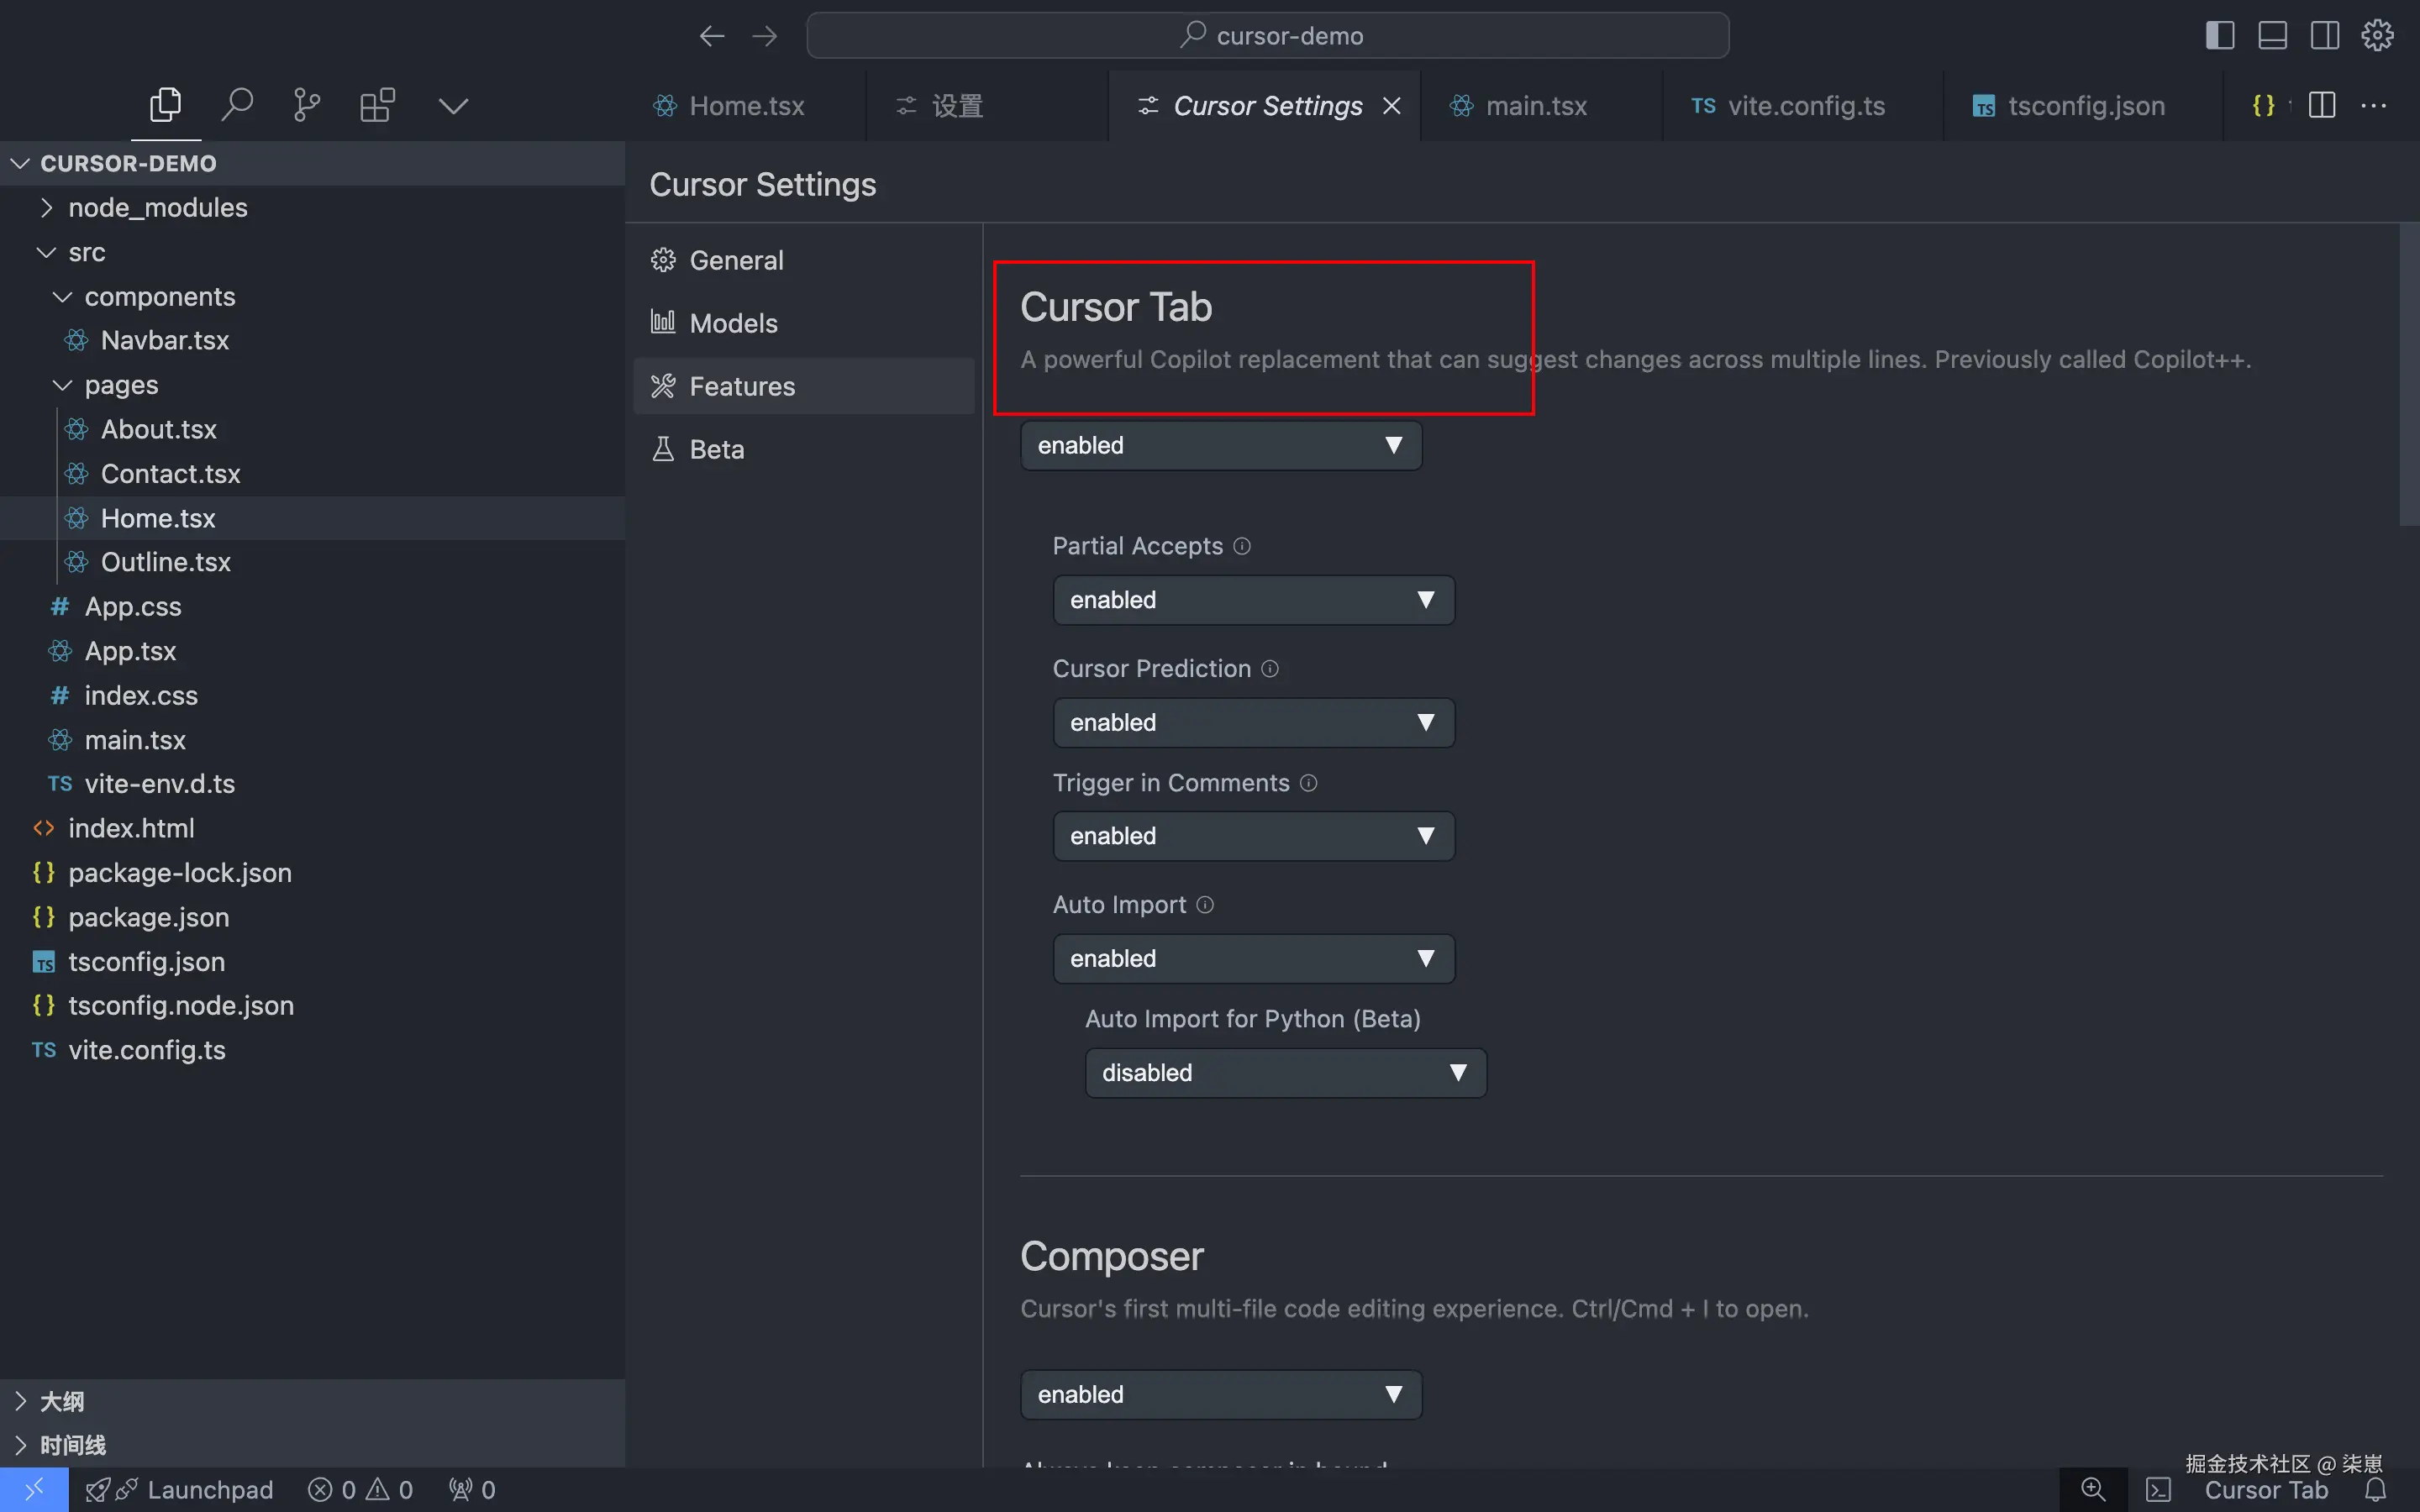Image resolution: width=2420 pixels, height=1512 pixels.
Task: Open the Search view icon
Action: [237, 105]
